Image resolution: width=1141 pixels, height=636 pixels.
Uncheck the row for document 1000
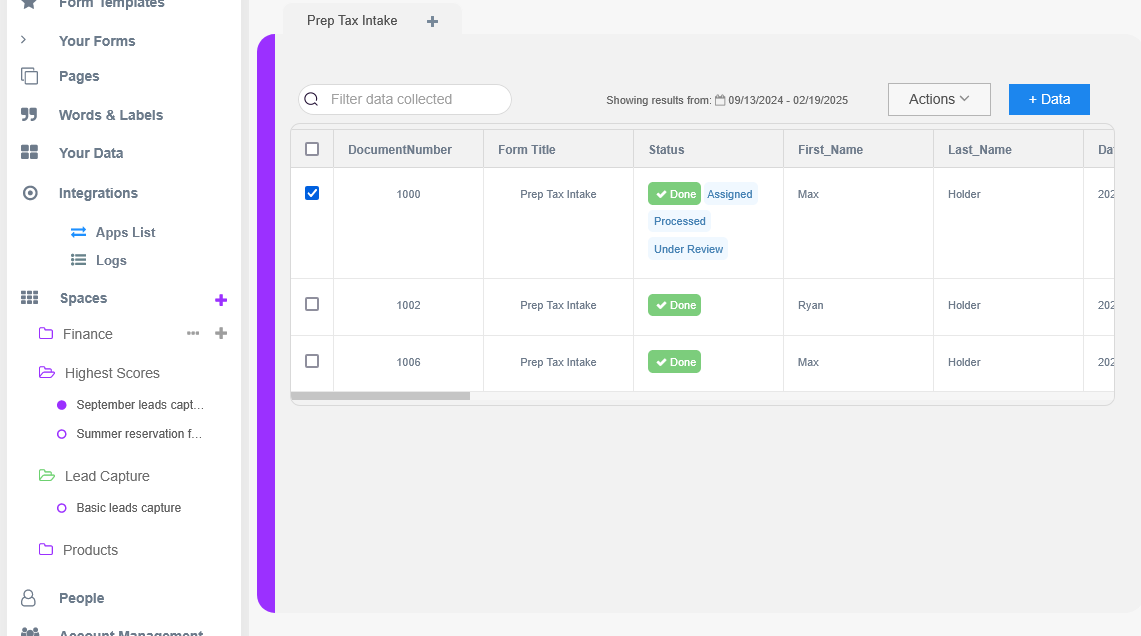[x=312, y=193]
